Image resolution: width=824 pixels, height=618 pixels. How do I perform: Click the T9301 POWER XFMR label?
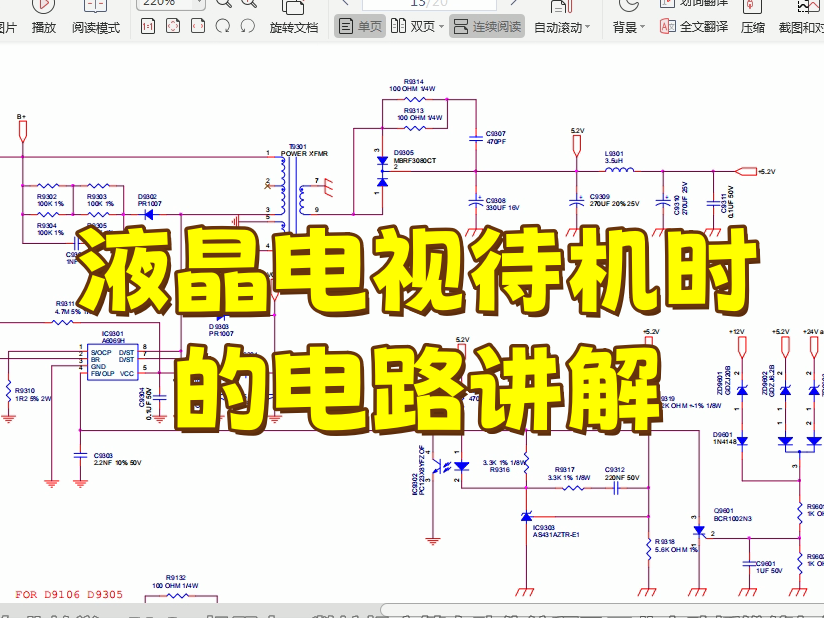click(304, 150)
